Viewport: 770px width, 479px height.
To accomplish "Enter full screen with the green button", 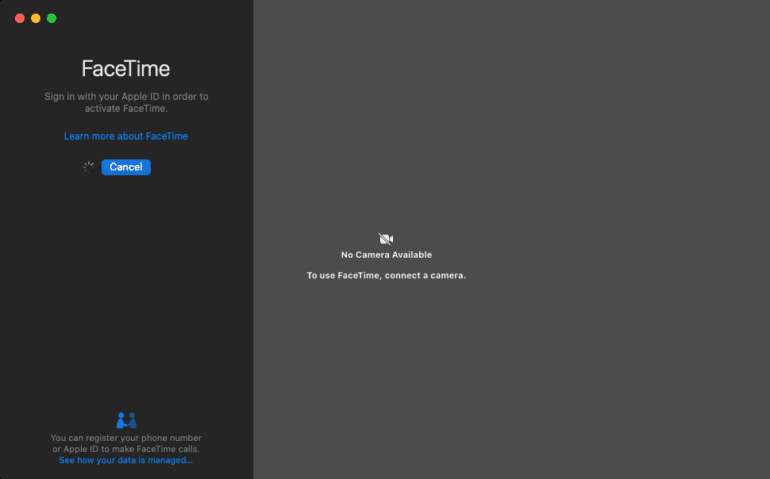I will (52, 18).
